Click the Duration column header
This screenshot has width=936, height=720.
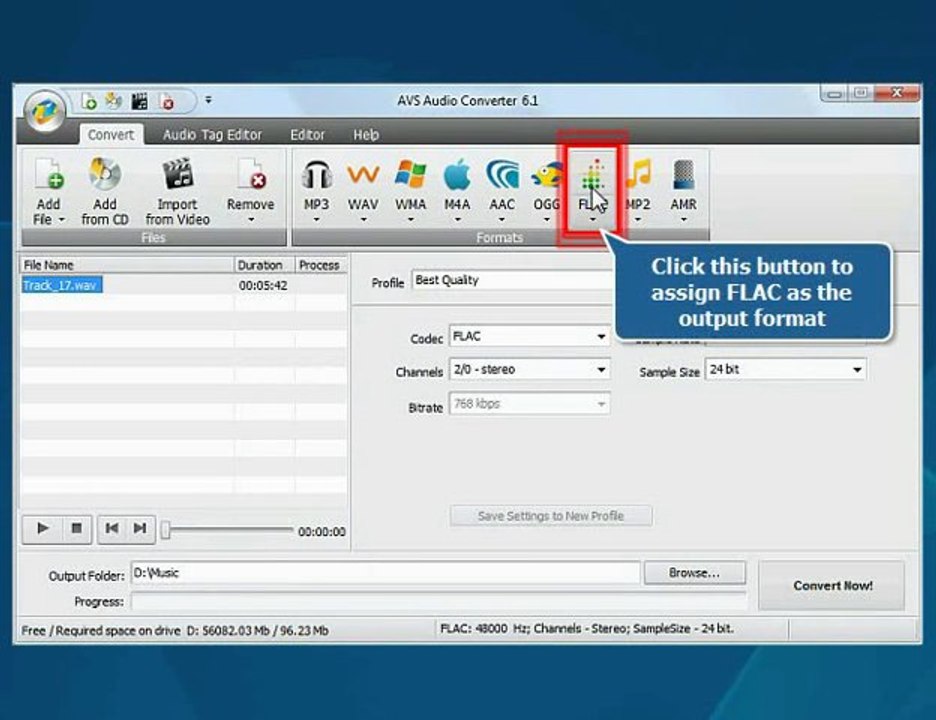(x=264, y=265)
